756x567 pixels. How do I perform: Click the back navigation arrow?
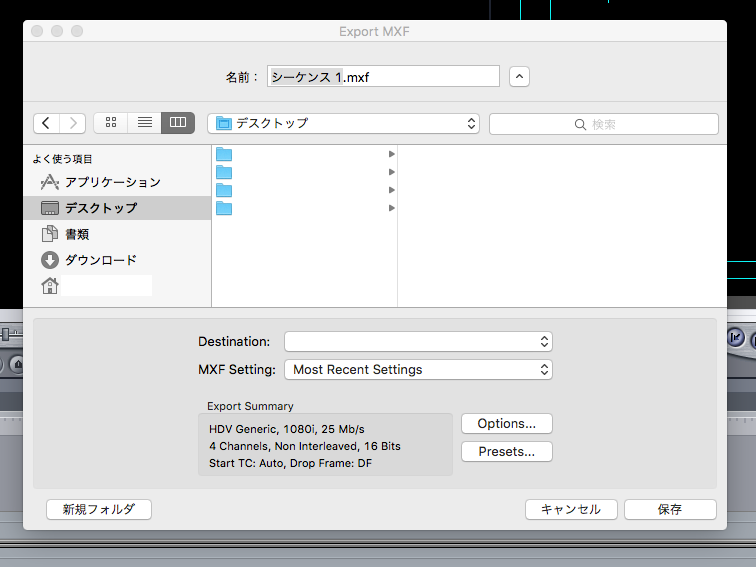(47, 123)
